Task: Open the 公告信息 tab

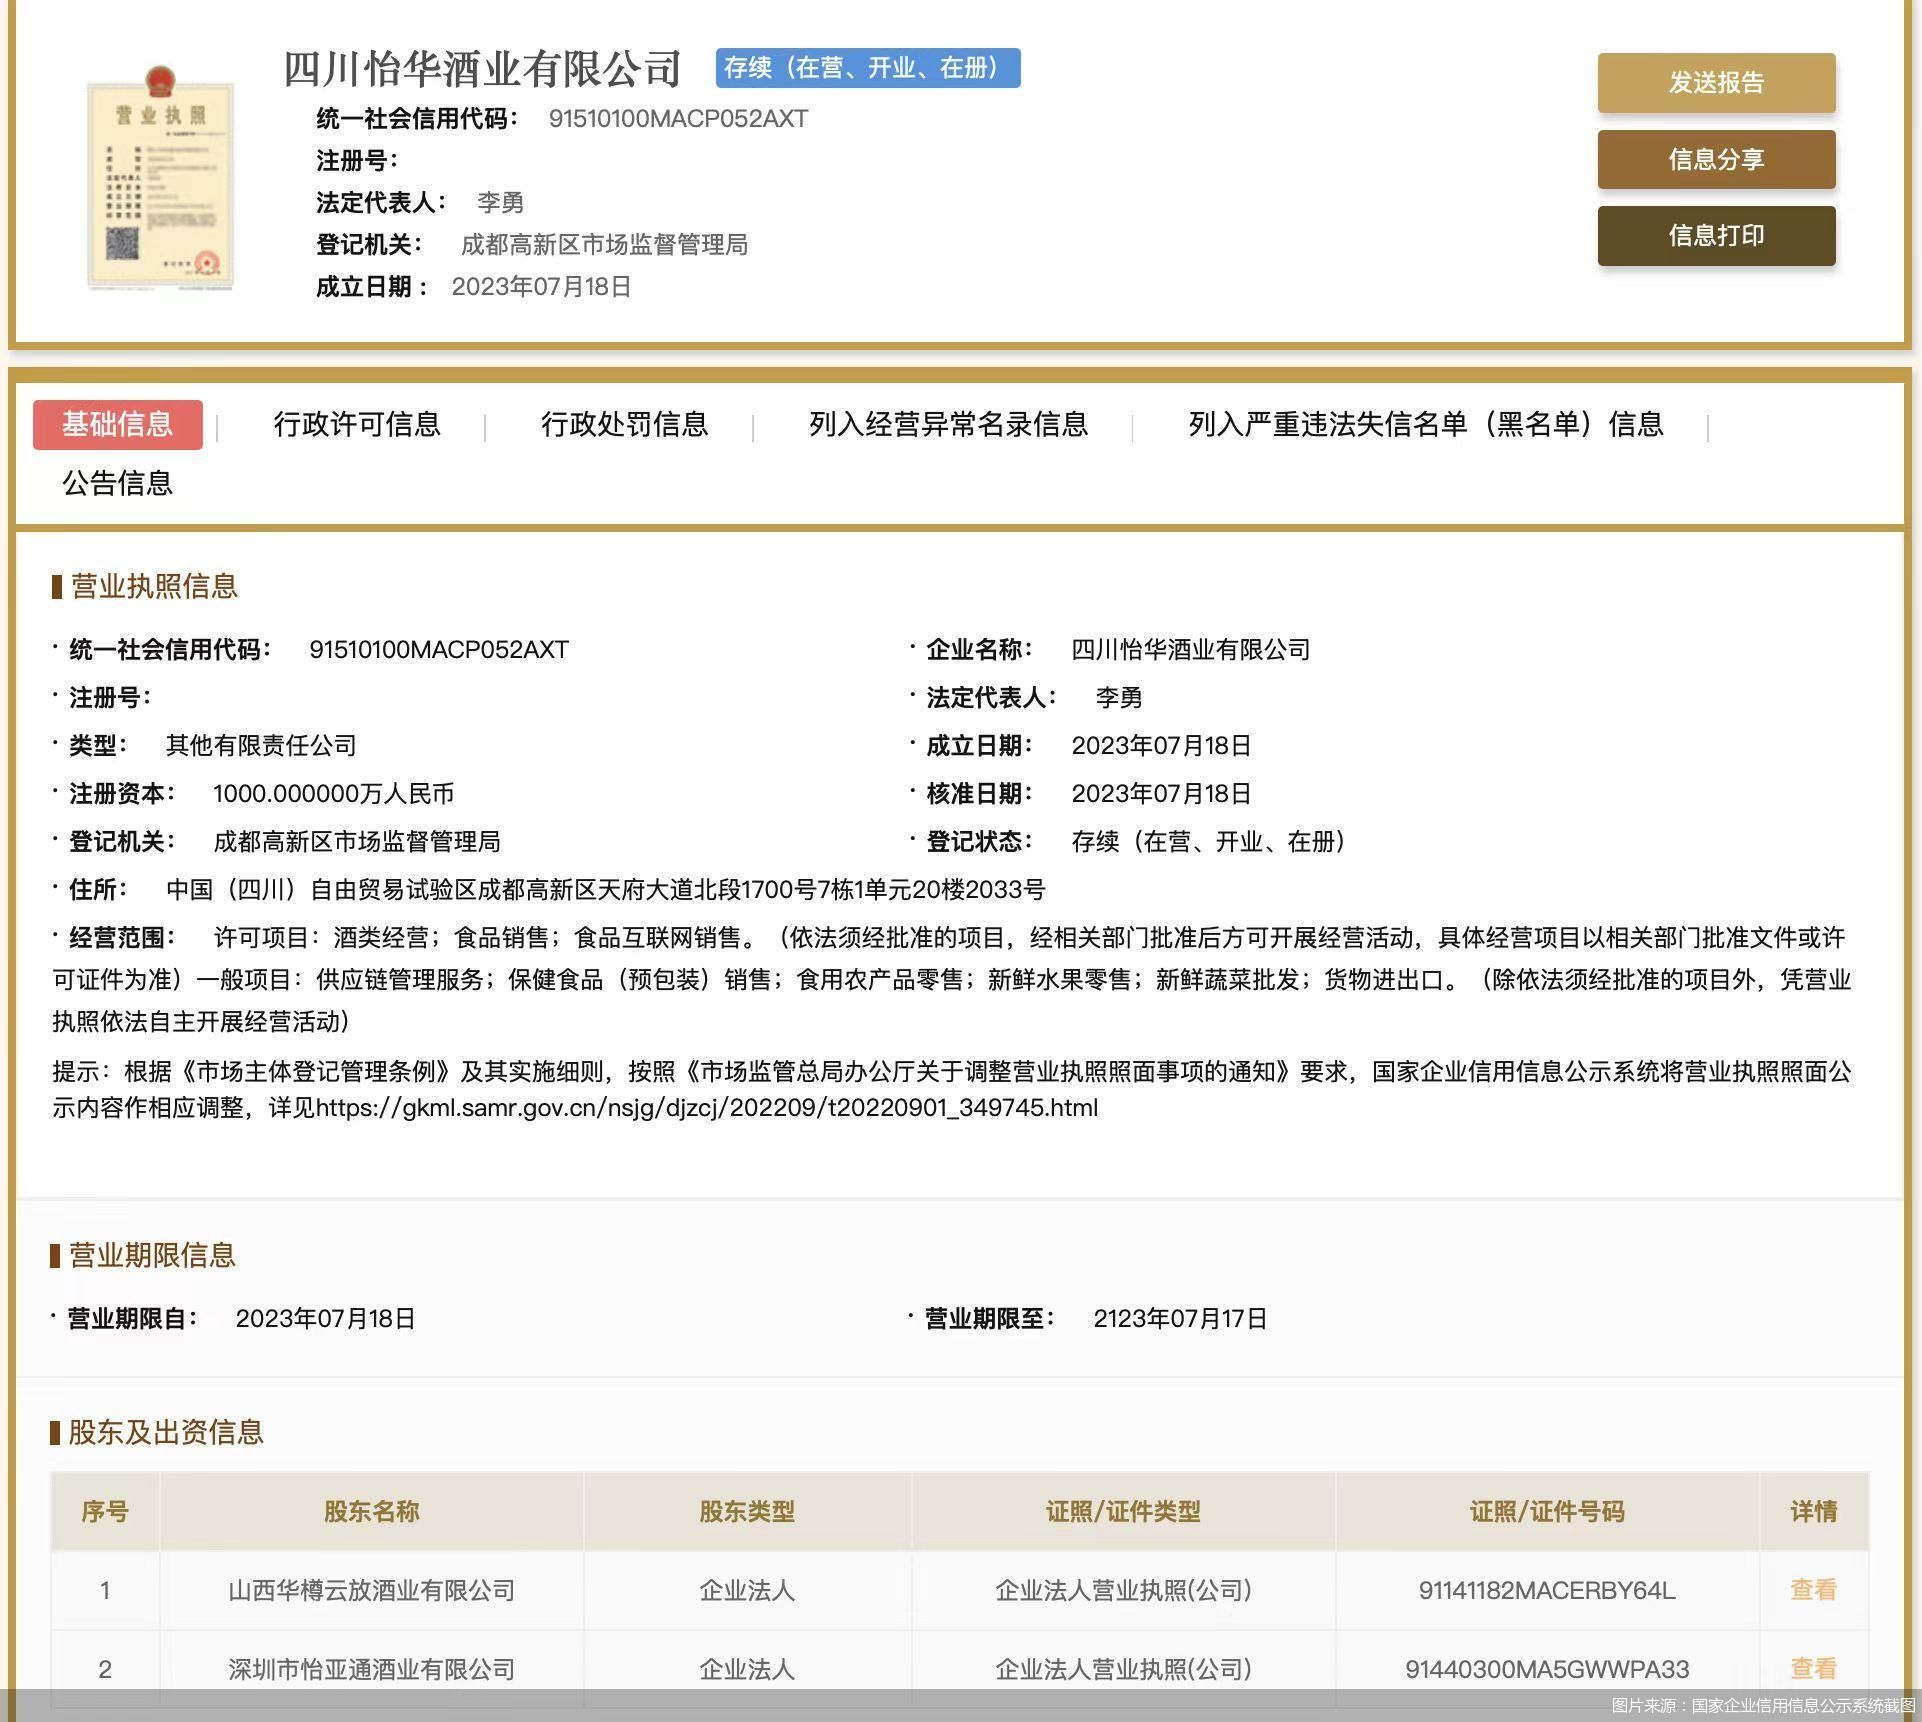Action: tap(117, 485)
